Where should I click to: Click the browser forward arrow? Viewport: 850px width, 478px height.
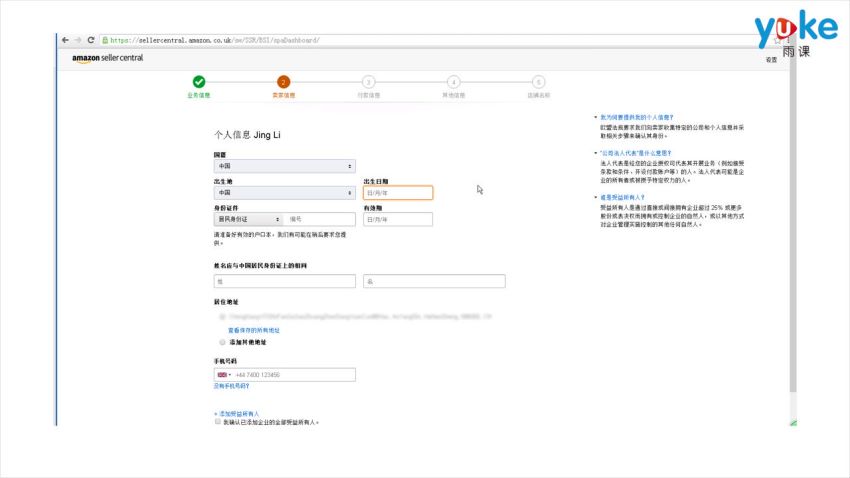click(x=77, y=40)
